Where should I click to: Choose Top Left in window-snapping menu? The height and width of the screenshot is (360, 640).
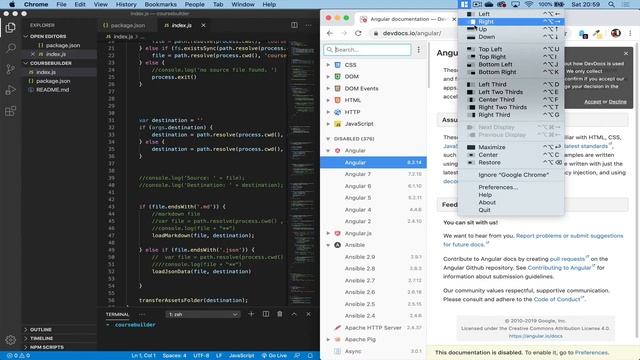(511, 49)
